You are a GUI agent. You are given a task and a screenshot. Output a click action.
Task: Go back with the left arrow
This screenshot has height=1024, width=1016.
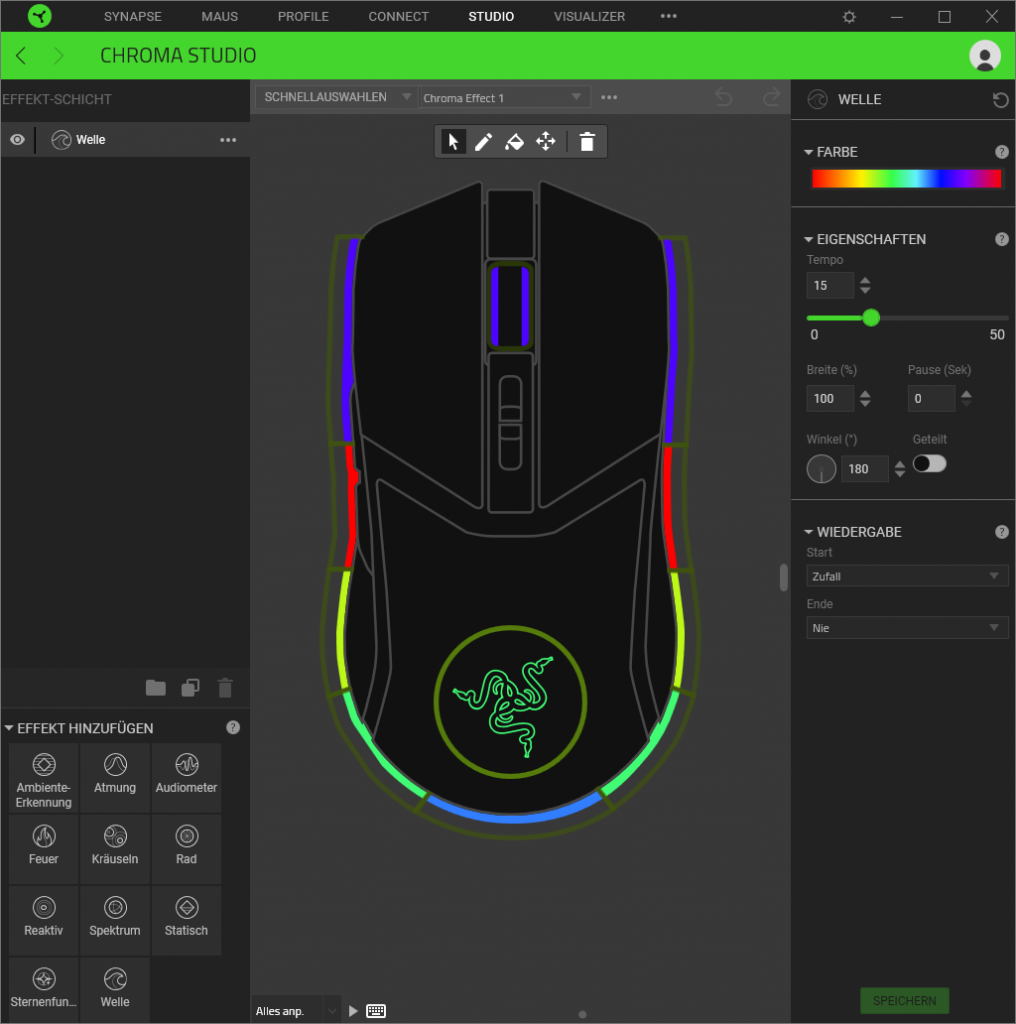click(x=21, y=56)
